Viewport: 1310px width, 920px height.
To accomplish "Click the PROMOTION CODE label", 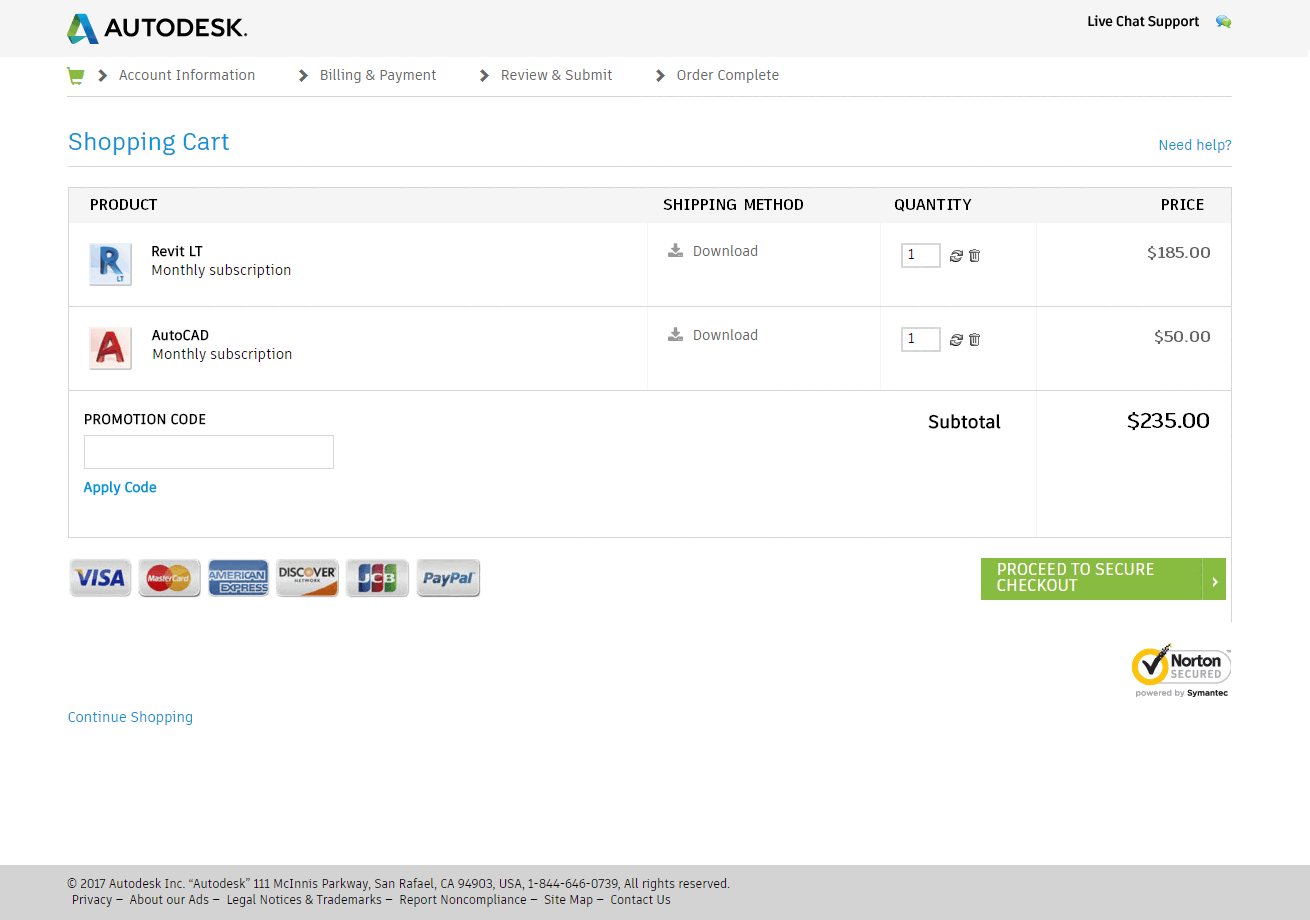I will 145,419.
